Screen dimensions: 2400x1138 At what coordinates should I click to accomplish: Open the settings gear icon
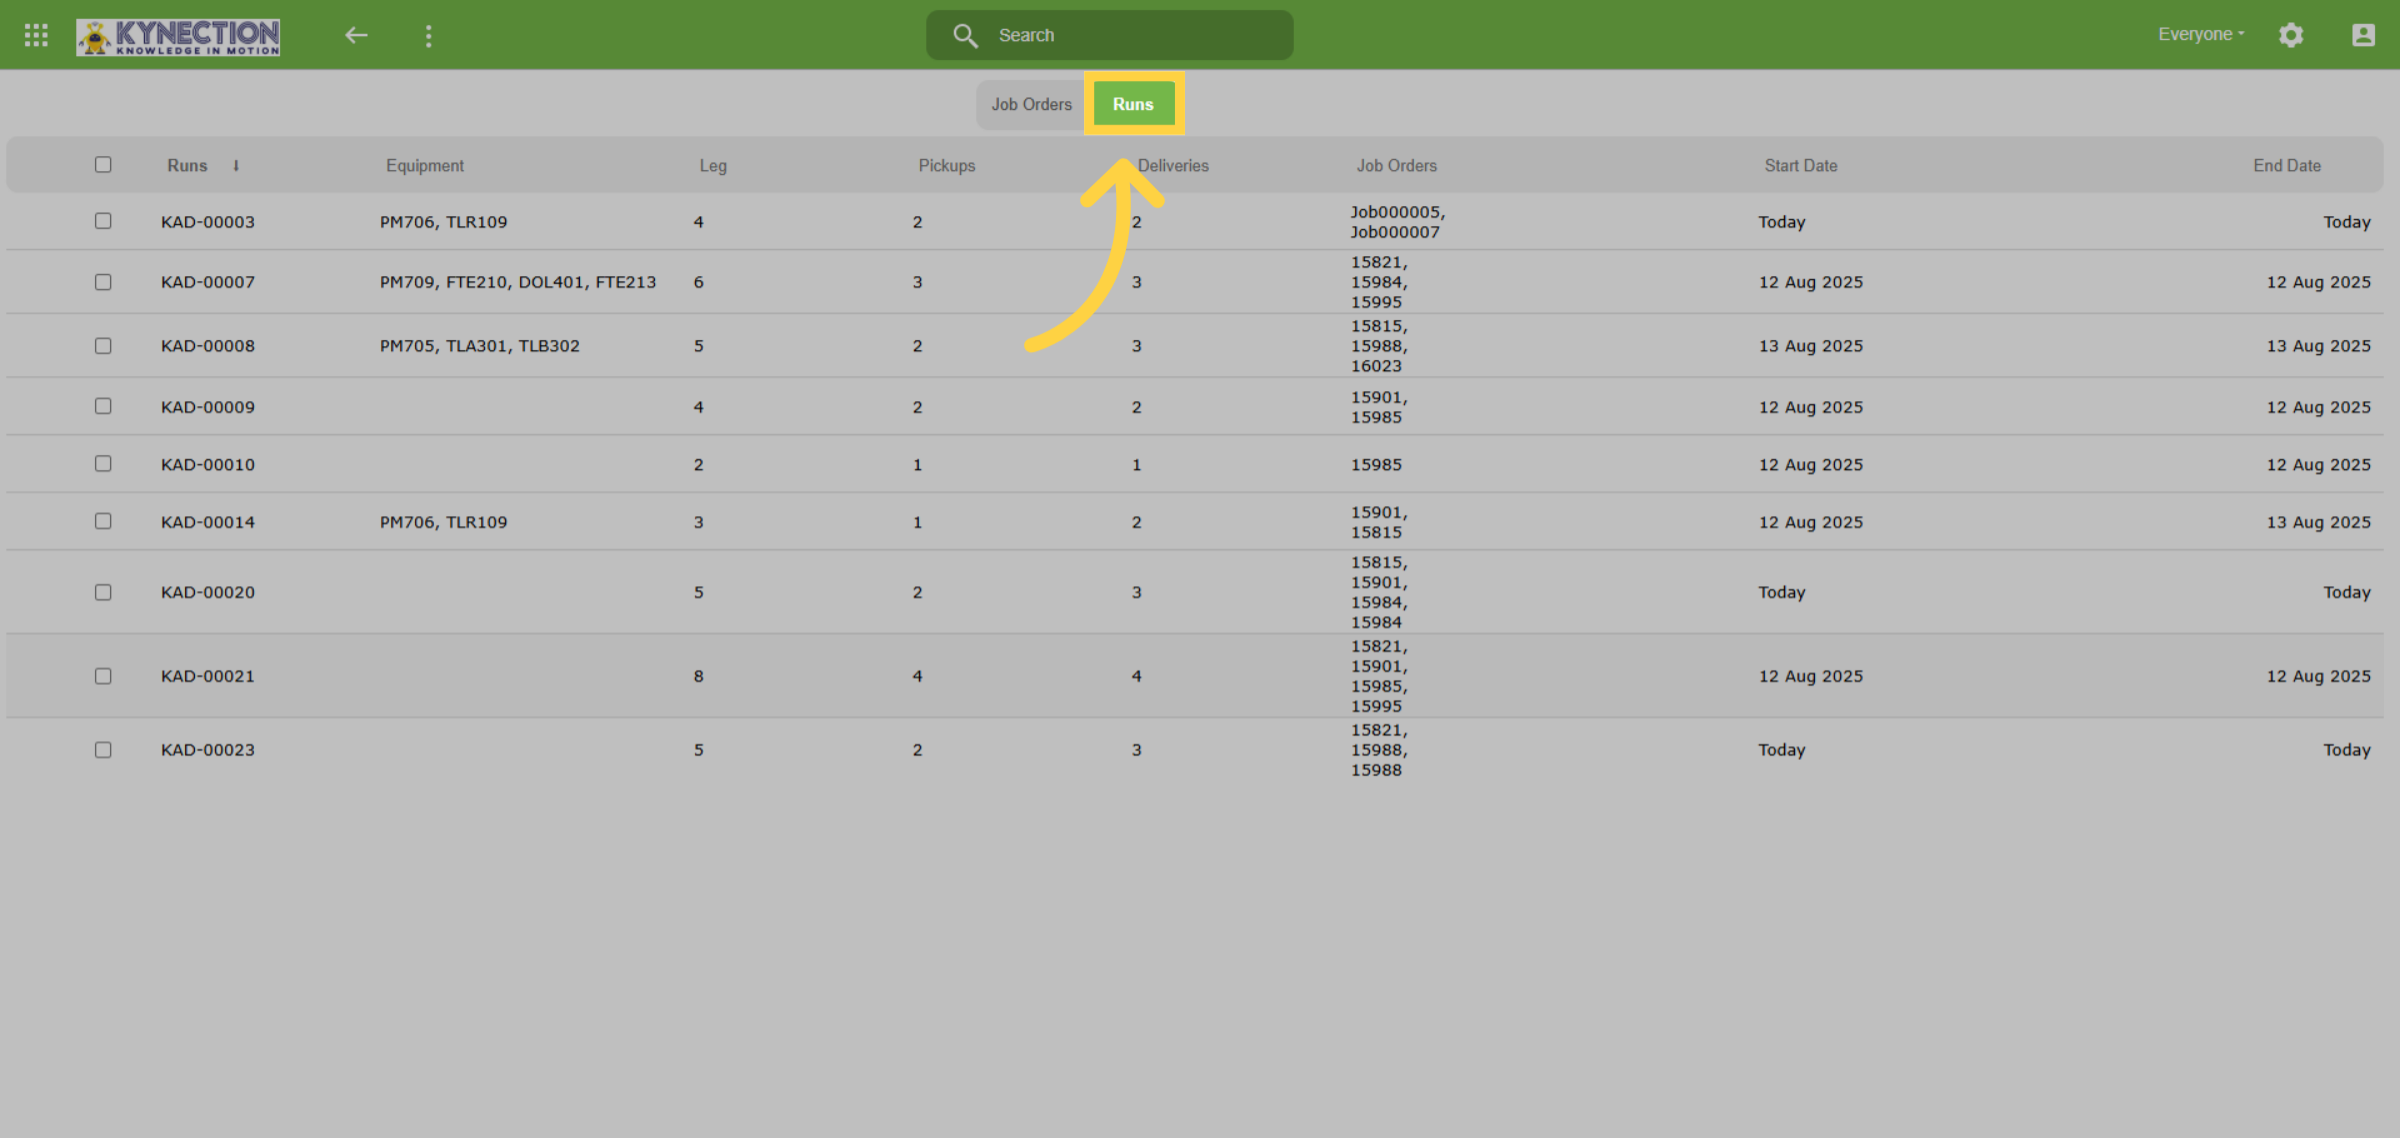click(2290, 35)
